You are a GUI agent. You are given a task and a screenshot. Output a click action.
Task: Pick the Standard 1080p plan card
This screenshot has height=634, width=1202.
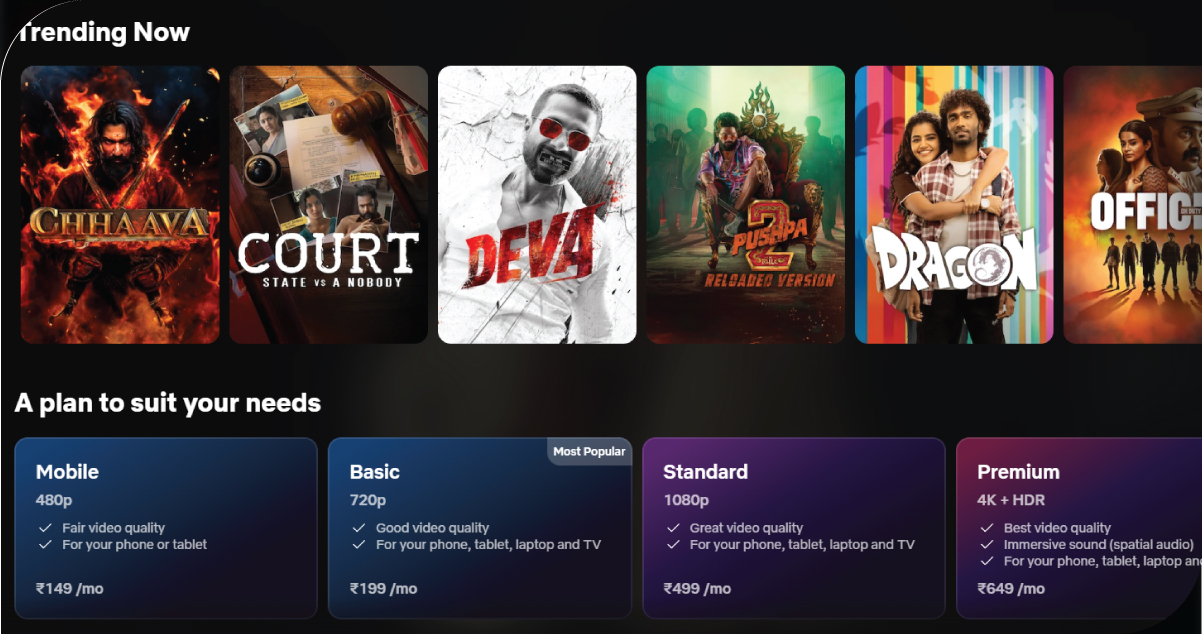(794, 528)
